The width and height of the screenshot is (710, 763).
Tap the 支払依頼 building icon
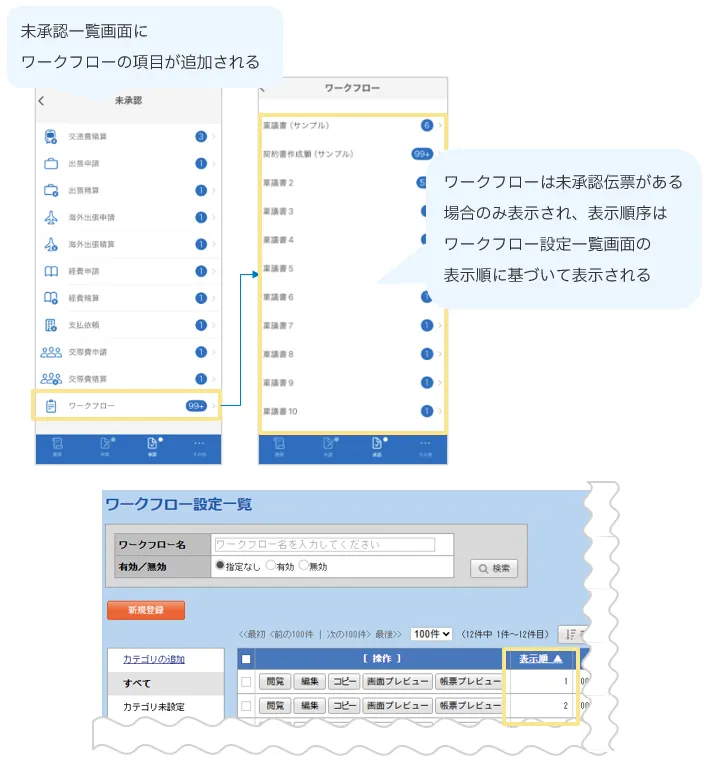[x=51, y=325]
